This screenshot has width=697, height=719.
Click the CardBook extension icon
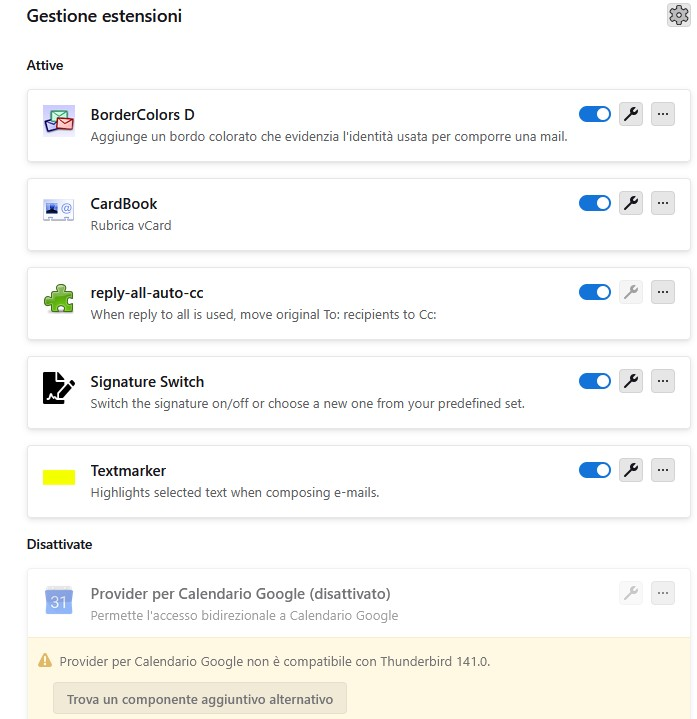pos(59,209)
